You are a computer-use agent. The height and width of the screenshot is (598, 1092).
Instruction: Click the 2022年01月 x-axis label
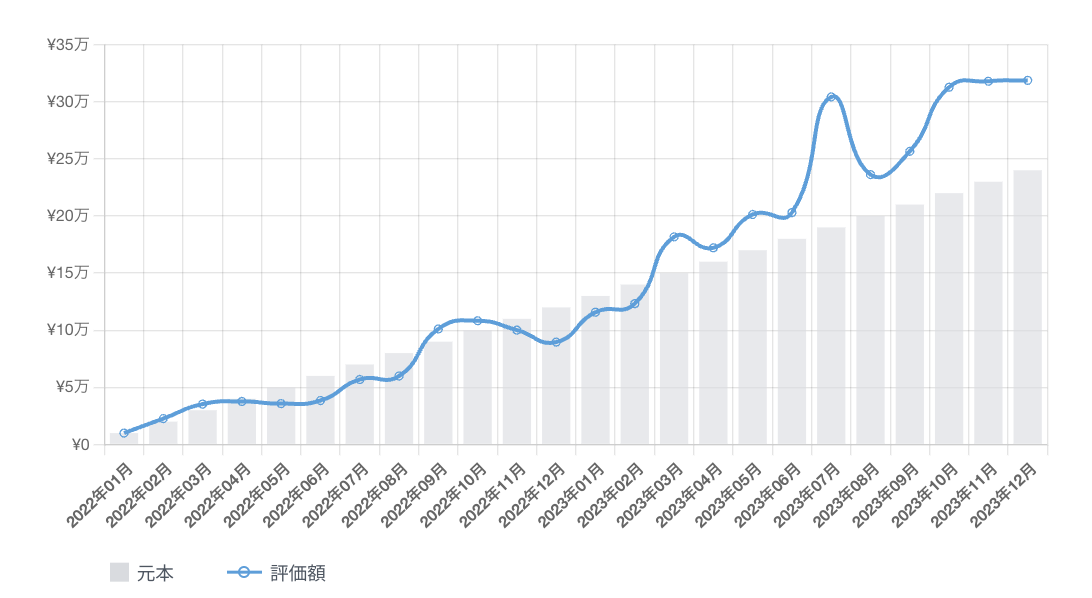(x=99, y=490)
